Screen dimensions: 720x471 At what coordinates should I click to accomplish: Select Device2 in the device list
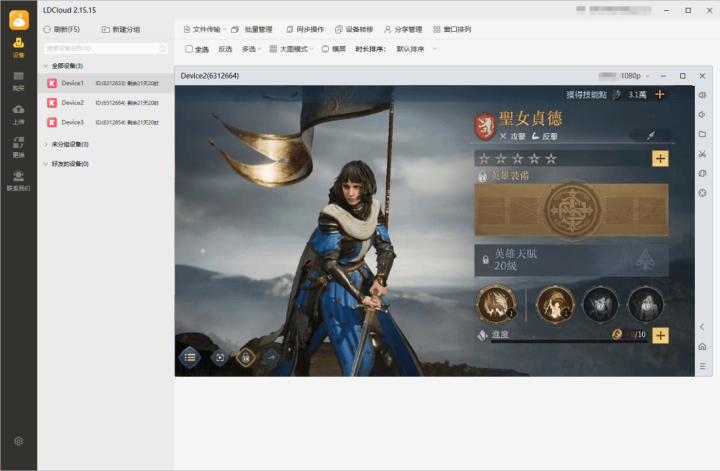click(x=106, y=103)
